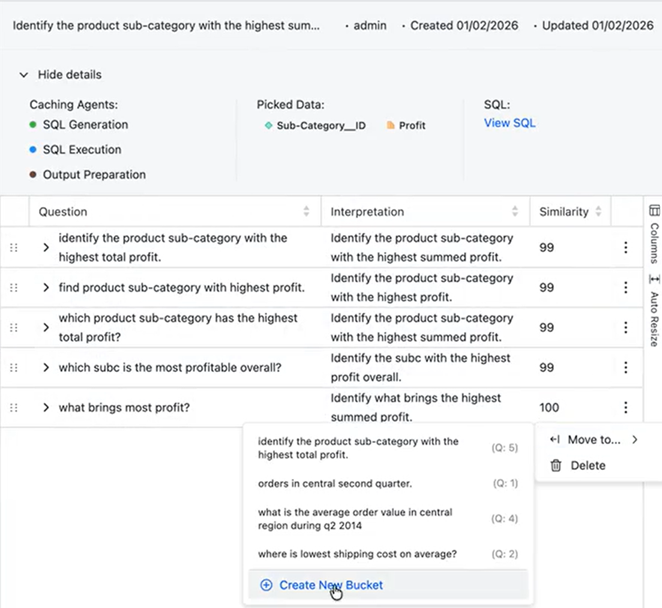
Task: Click Create New Bucket button
Action: point(321,585)
